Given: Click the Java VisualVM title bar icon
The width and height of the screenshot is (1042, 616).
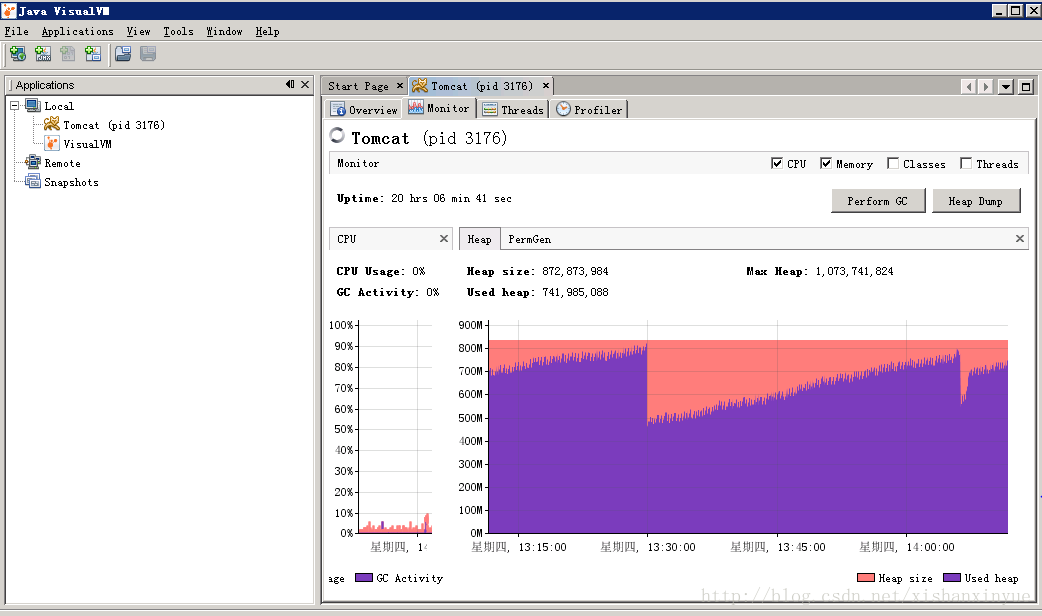Looking at the screenshot, I should [x=9, y=11].
